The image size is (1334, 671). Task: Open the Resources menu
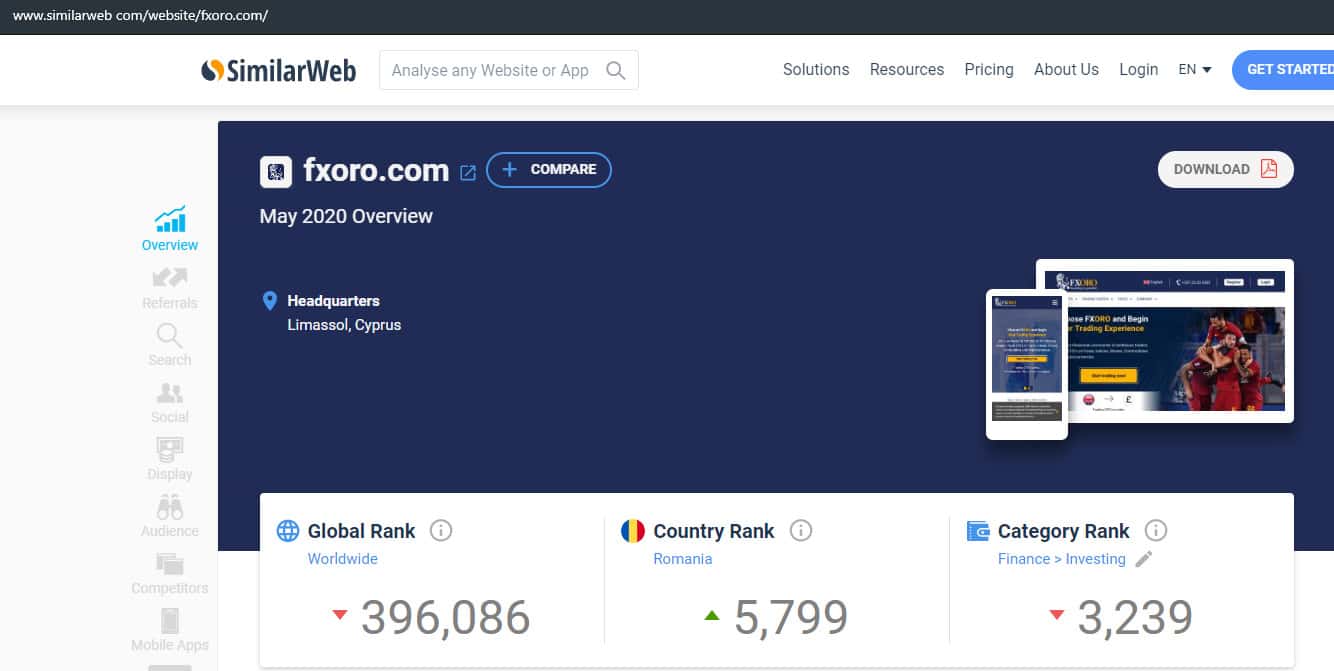(x=907, y=69)
